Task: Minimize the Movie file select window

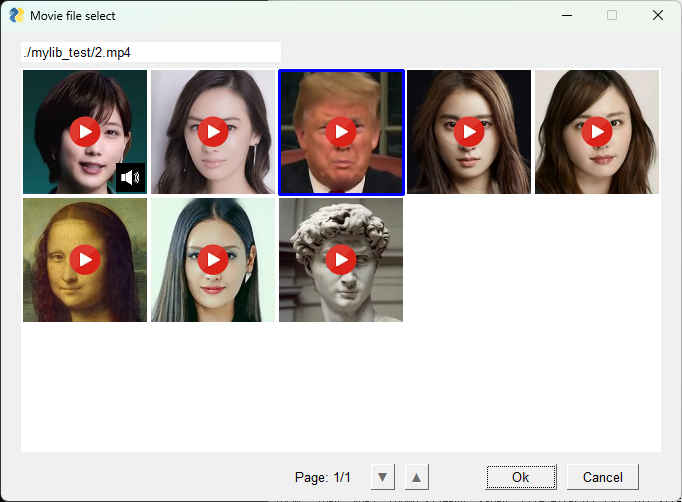Action: click(x=567, y=15)
